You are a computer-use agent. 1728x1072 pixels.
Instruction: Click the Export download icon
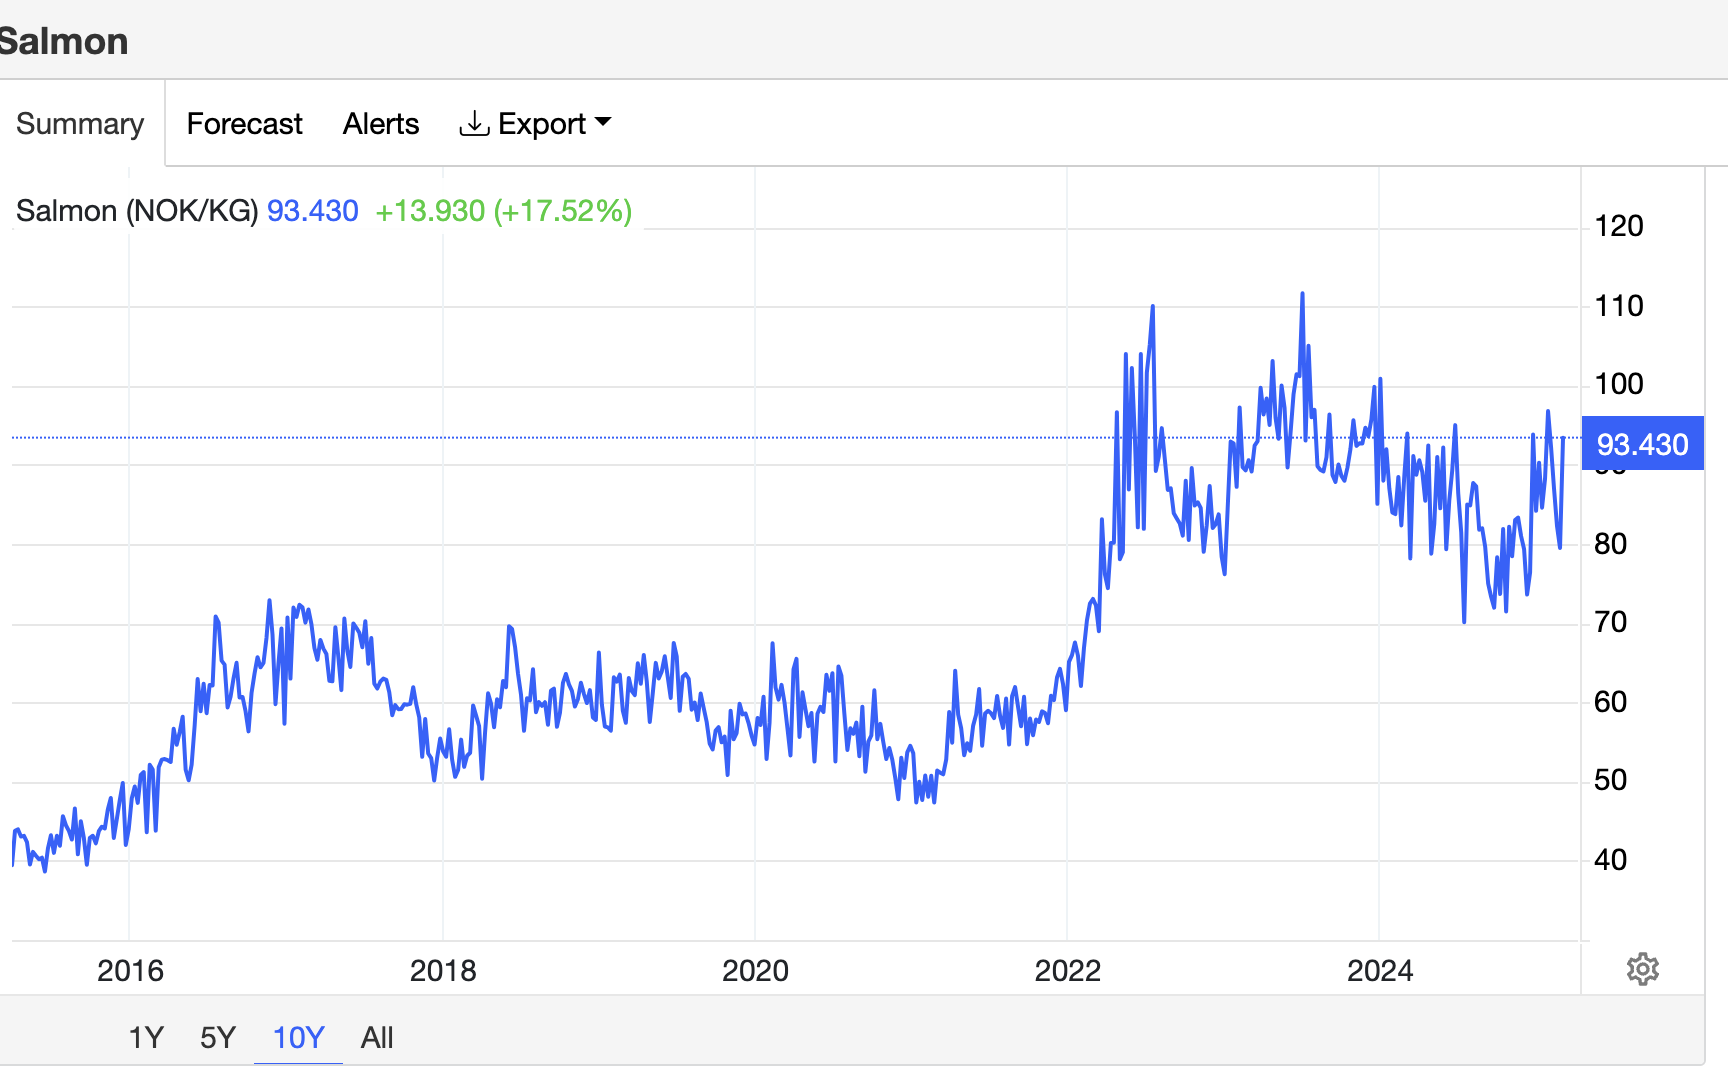474,123
